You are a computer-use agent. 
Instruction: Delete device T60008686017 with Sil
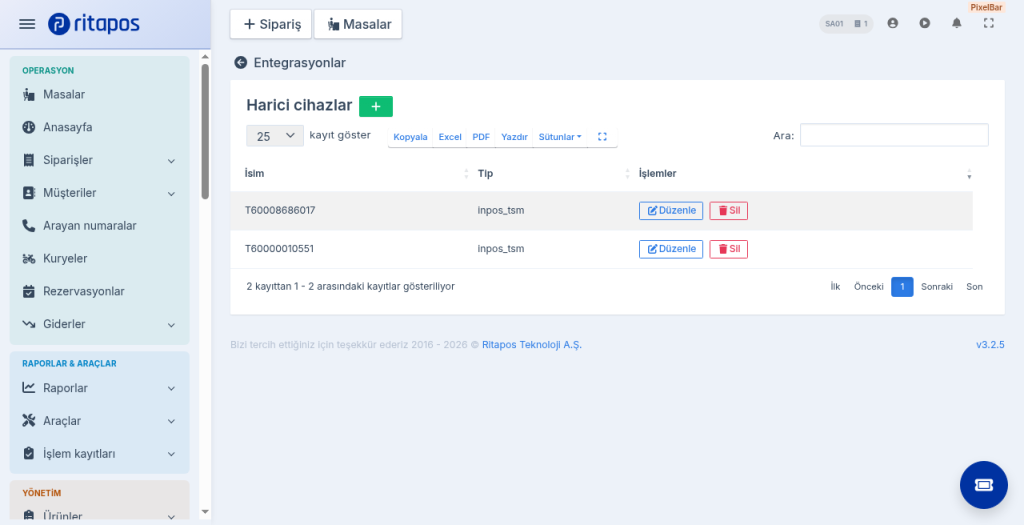tap(728, 210)
